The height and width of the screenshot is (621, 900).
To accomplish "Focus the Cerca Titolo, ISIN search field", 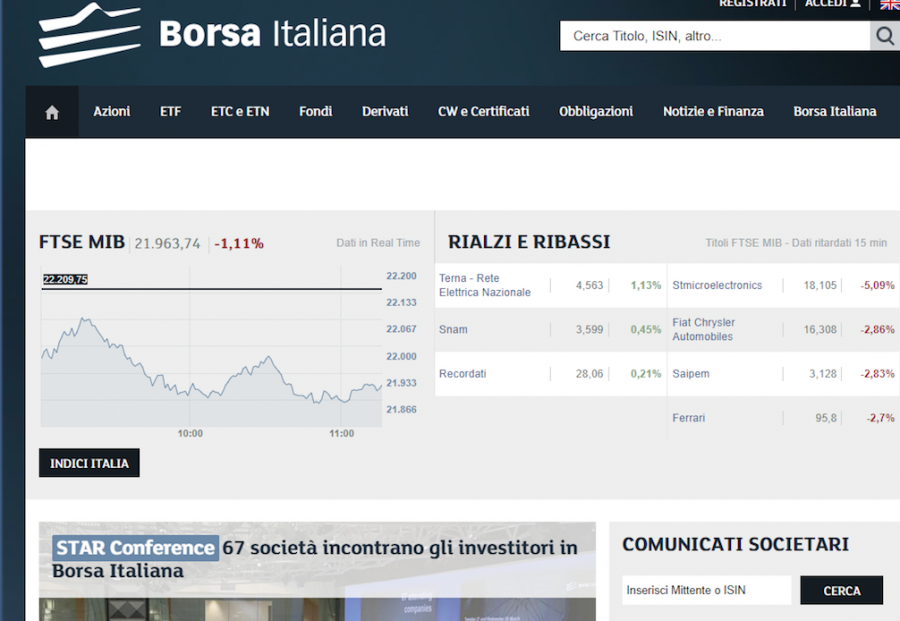I will (x=714, y=37).
